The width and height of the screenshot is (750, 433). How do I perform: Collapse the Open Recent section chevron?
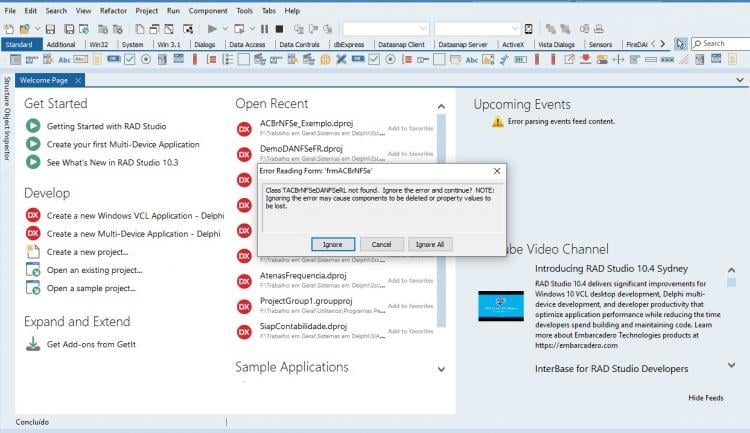(x=441, y=106)
